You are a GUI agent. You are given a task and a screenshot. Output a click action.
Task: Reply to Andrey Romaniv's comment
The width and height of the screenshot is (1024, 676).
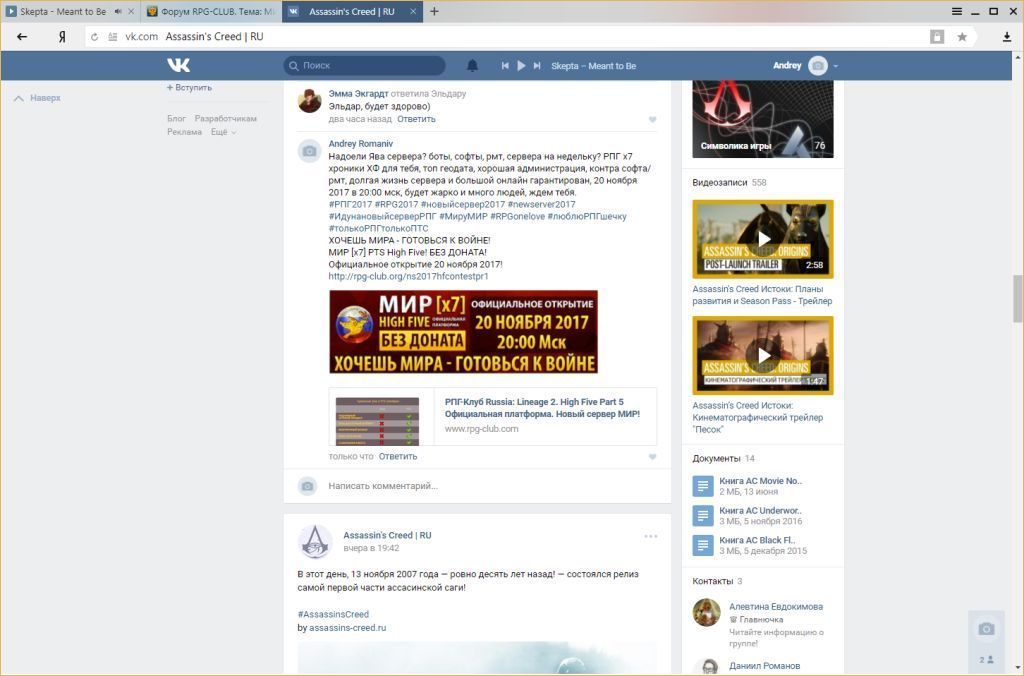398,457
